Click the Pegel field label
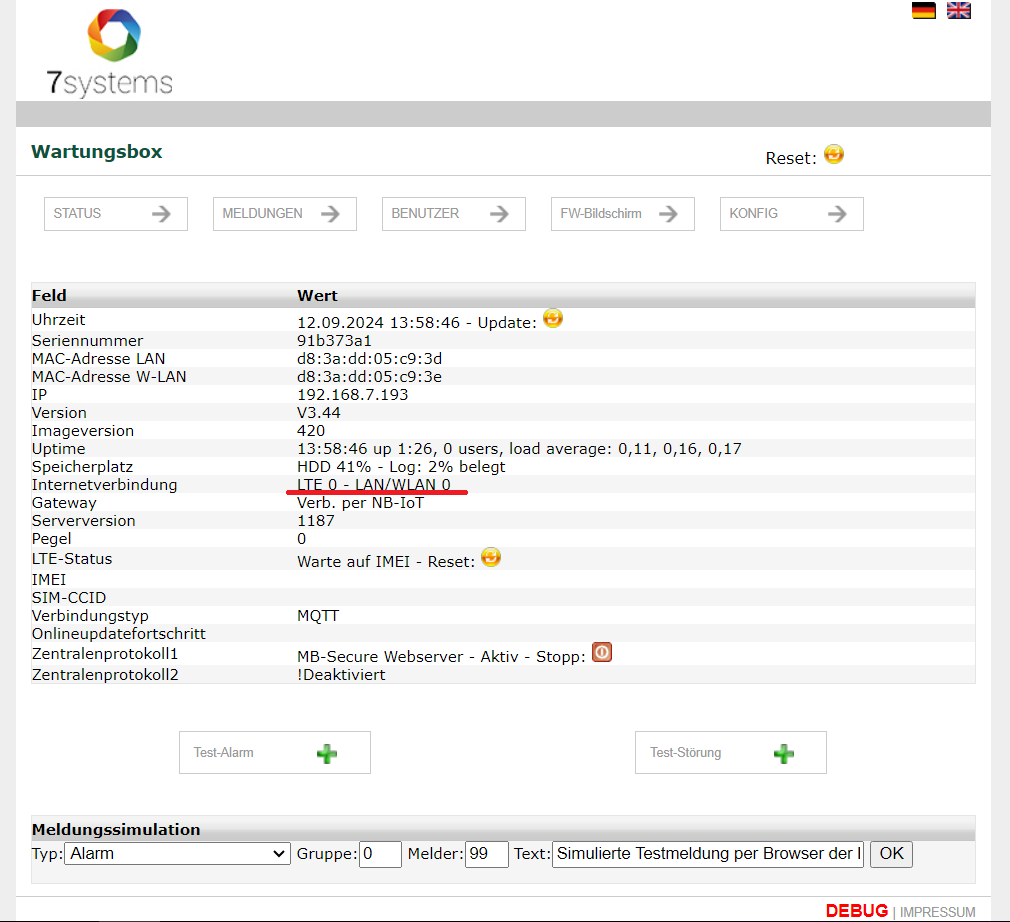Image resolution: width=1010 pixels, height=922 pixels. coord(52,539)
